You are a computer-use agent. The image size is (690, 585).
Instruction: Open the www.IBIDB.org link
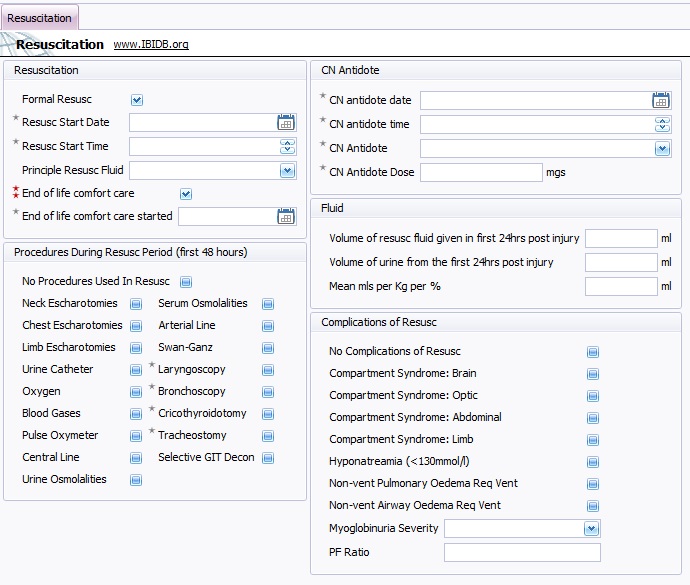[151, 45]
